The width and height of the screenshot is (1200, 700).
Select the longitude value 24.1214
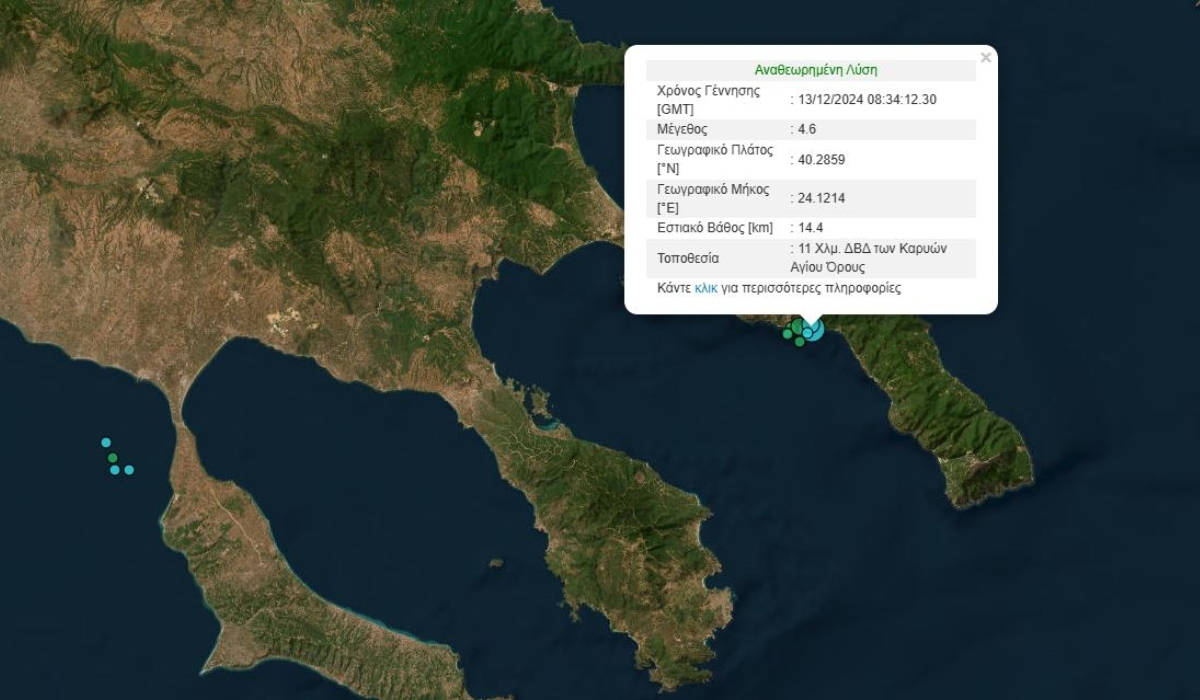click(x=821, y=198)
